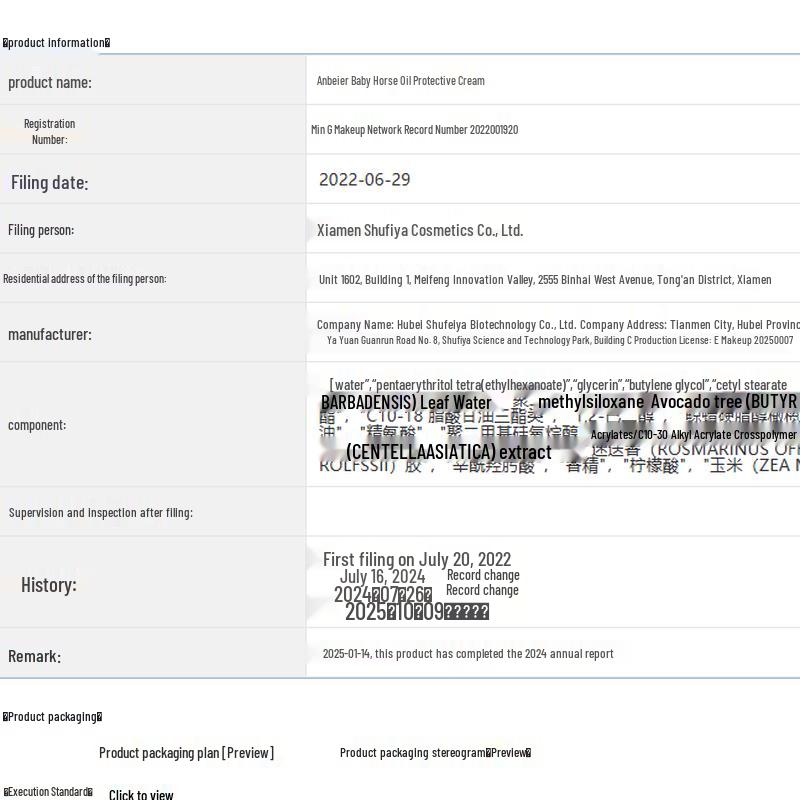
Task: Select the remark about the 2024 annual report
Action: pos(468,654)
